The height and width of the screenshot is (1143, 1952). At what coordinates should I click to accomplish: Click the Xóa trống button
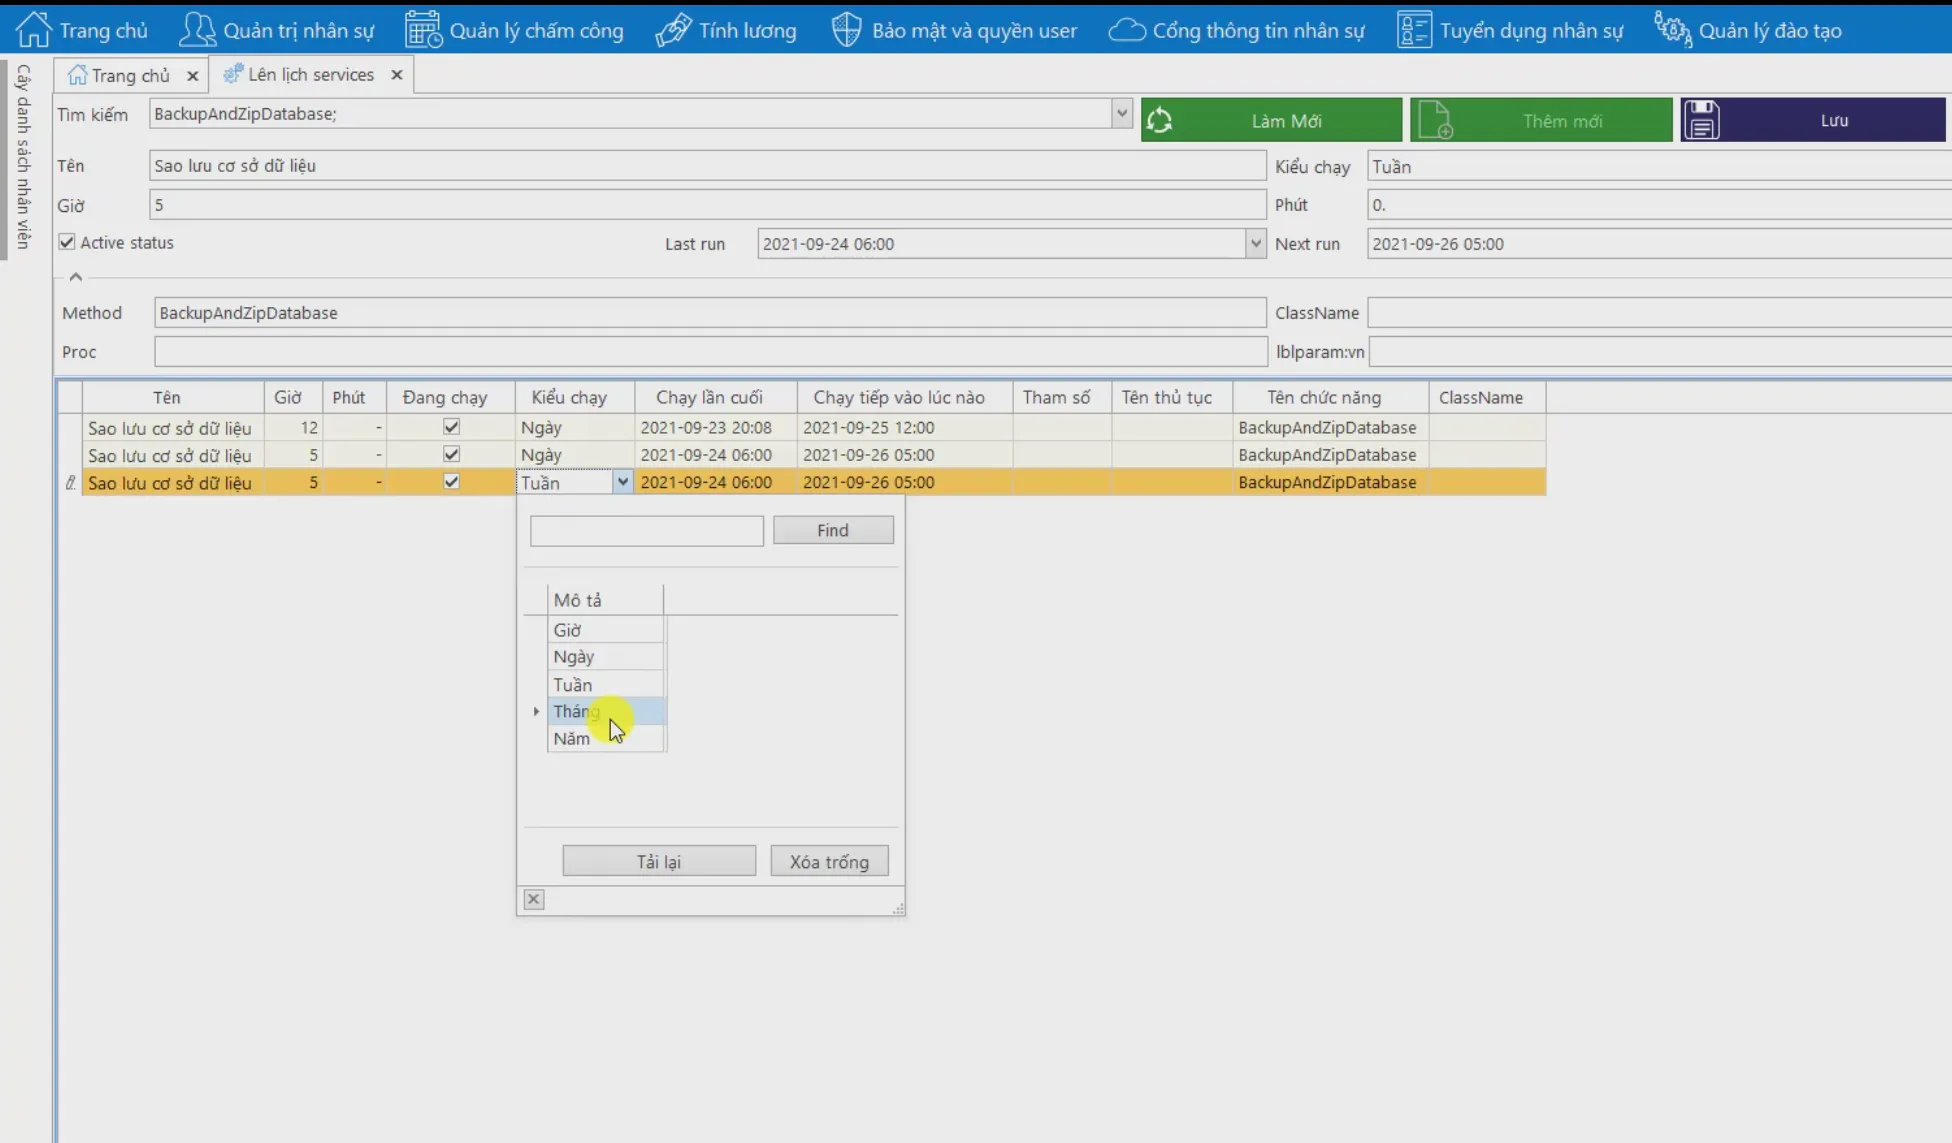(x=829, y=861)
